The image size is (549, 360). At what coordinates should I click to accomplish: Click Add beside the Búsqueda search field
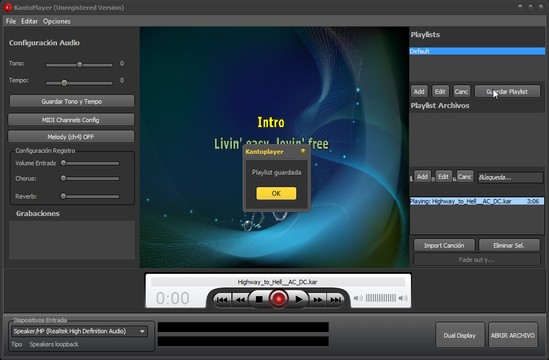click(422, 176)
